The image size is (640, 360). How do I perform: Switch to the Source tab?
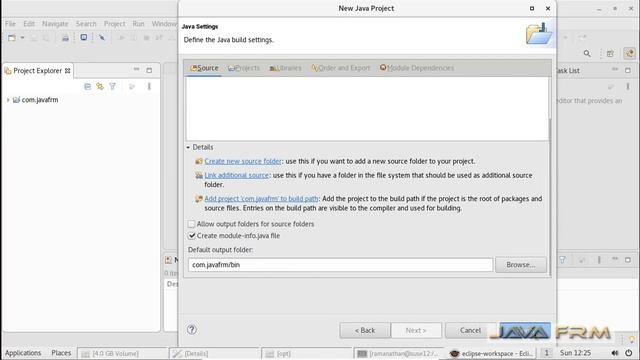(204, 68)
